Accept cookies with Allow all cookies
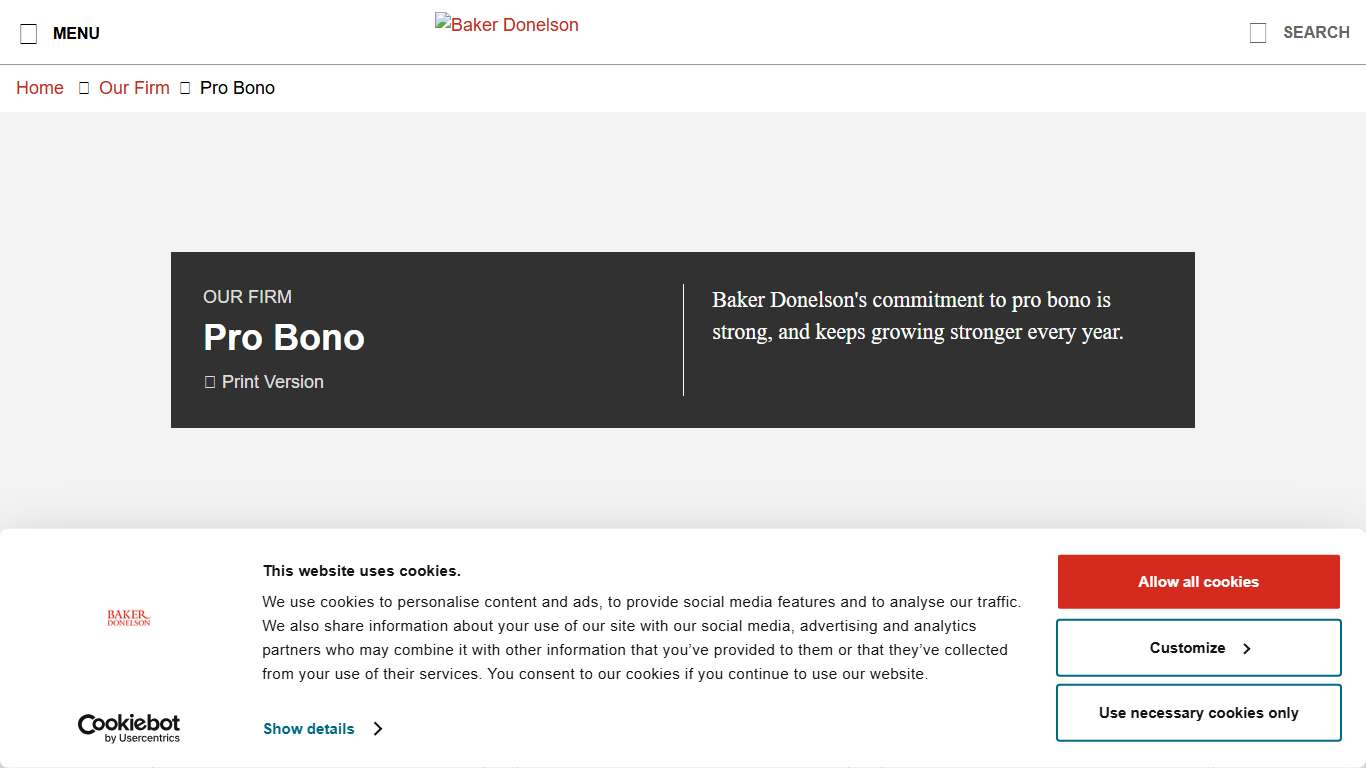 (1197, 581)
